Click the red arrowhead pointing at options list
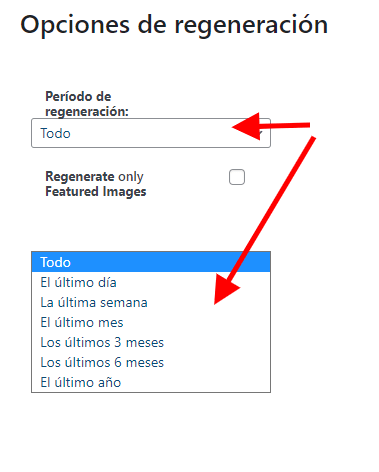The height and width of the screenshot is (472, 379). click(226, 288)
